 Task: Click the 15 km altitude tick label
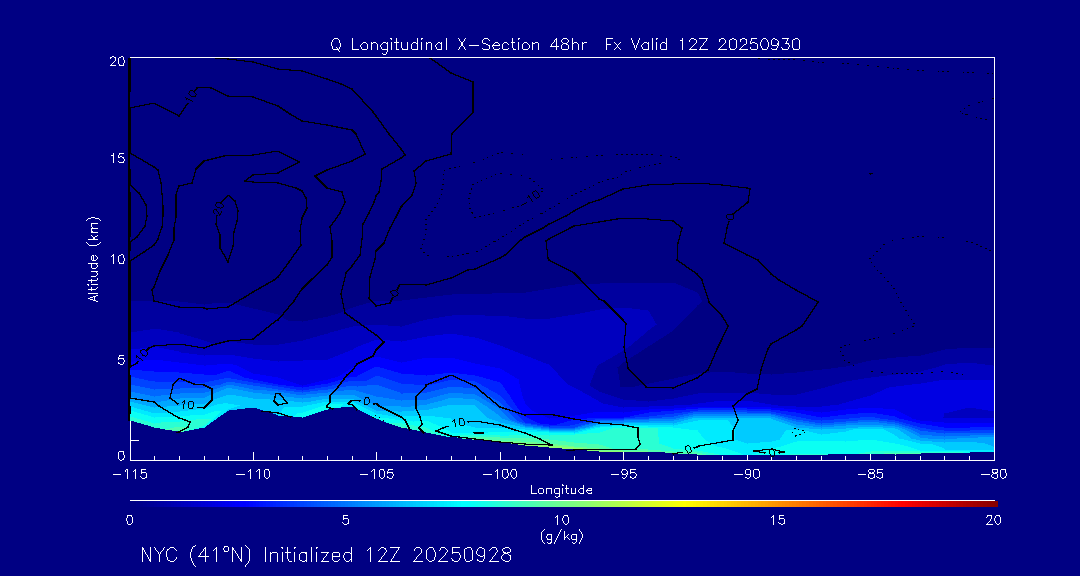point(115,159)
